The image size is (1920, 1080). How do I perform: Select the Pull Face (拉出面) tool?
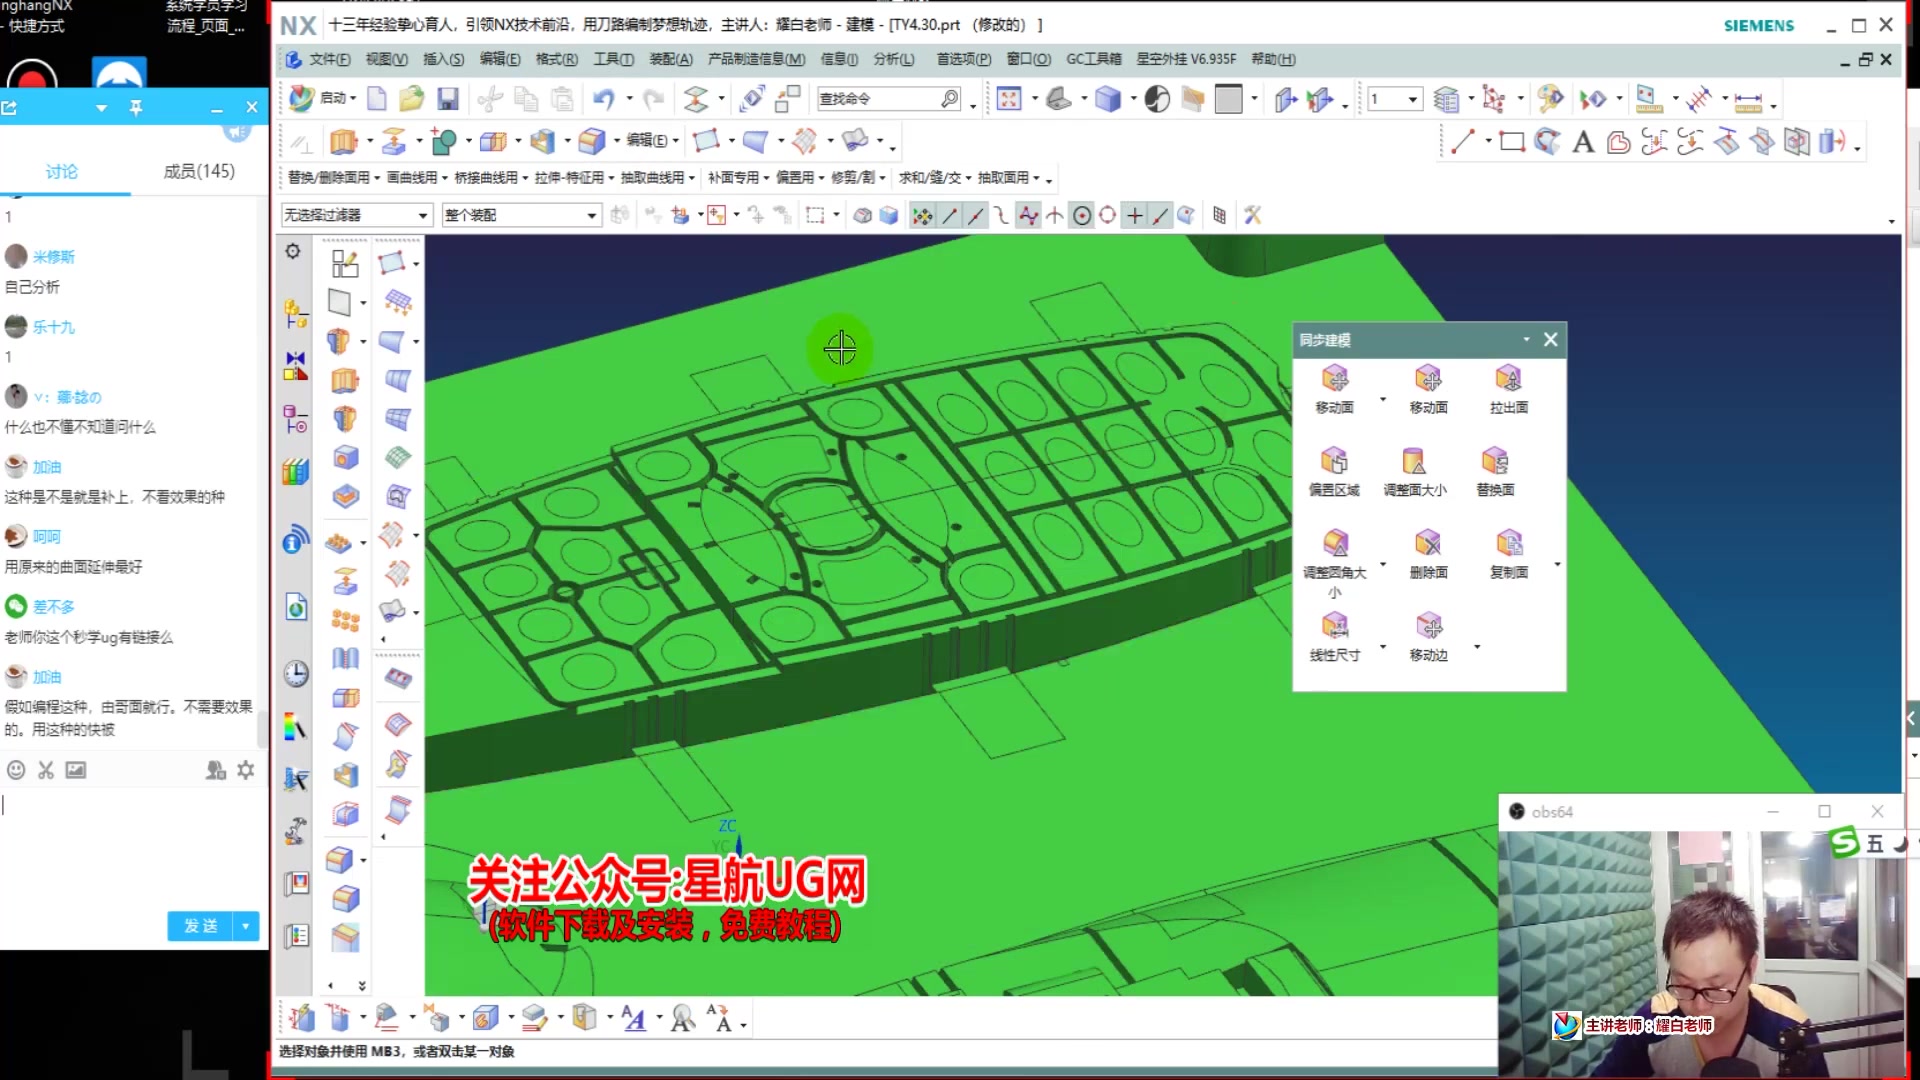[1508, 380]
